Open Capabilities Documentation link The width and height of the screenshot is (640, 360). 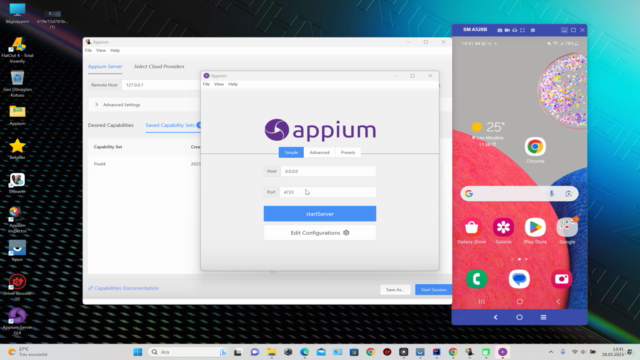(124, 288)
